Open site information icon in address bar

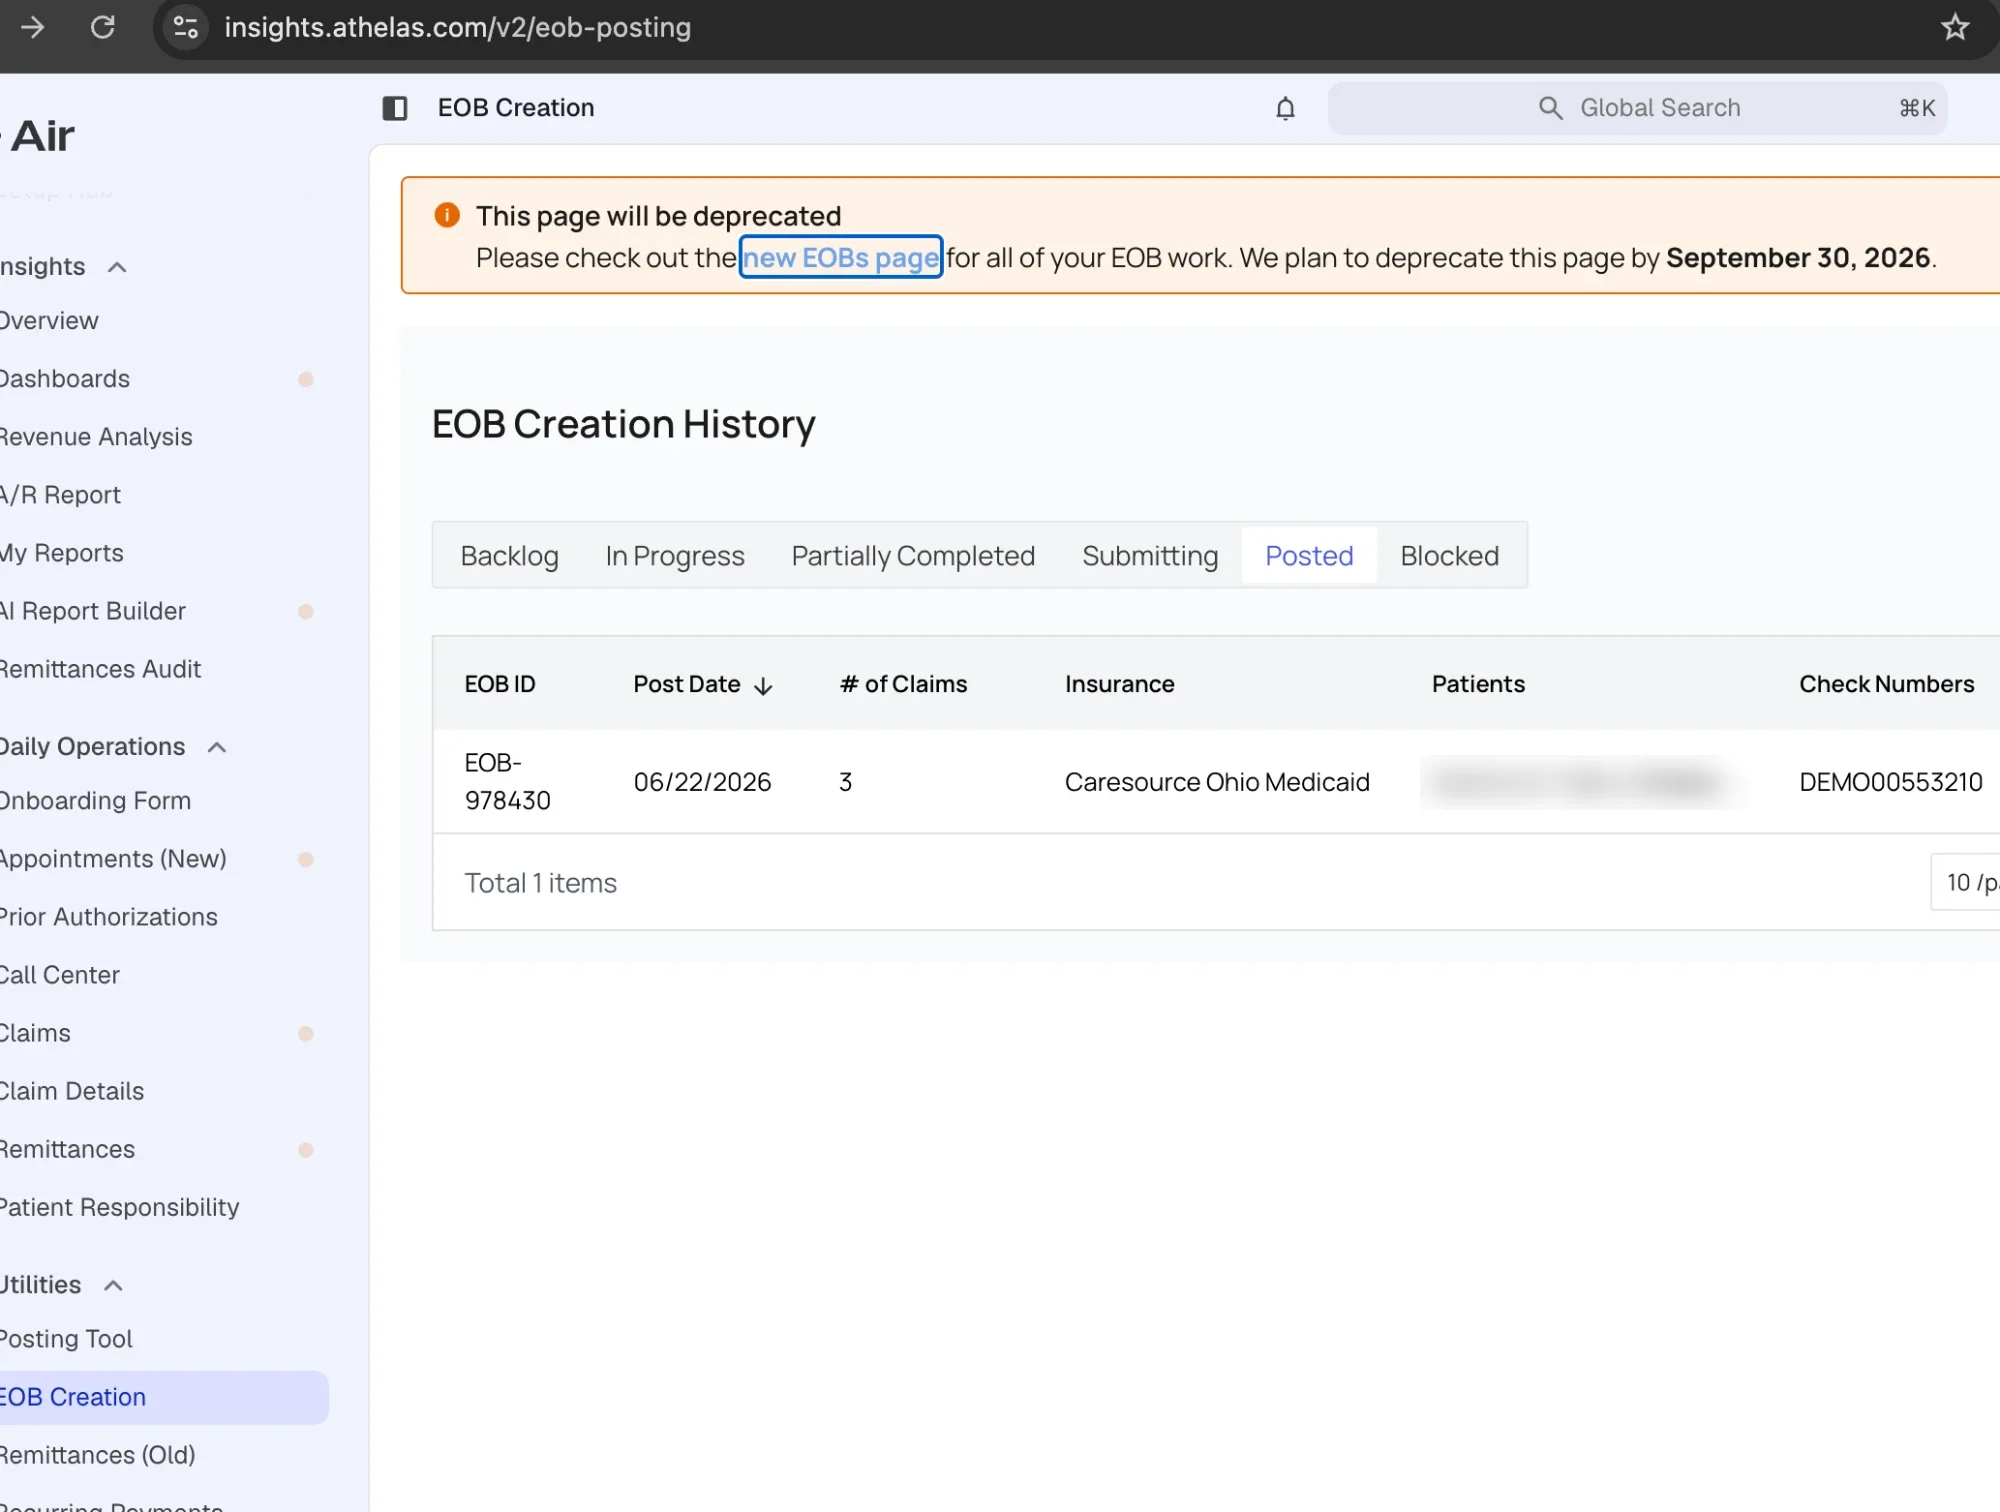tap(186, 27)
